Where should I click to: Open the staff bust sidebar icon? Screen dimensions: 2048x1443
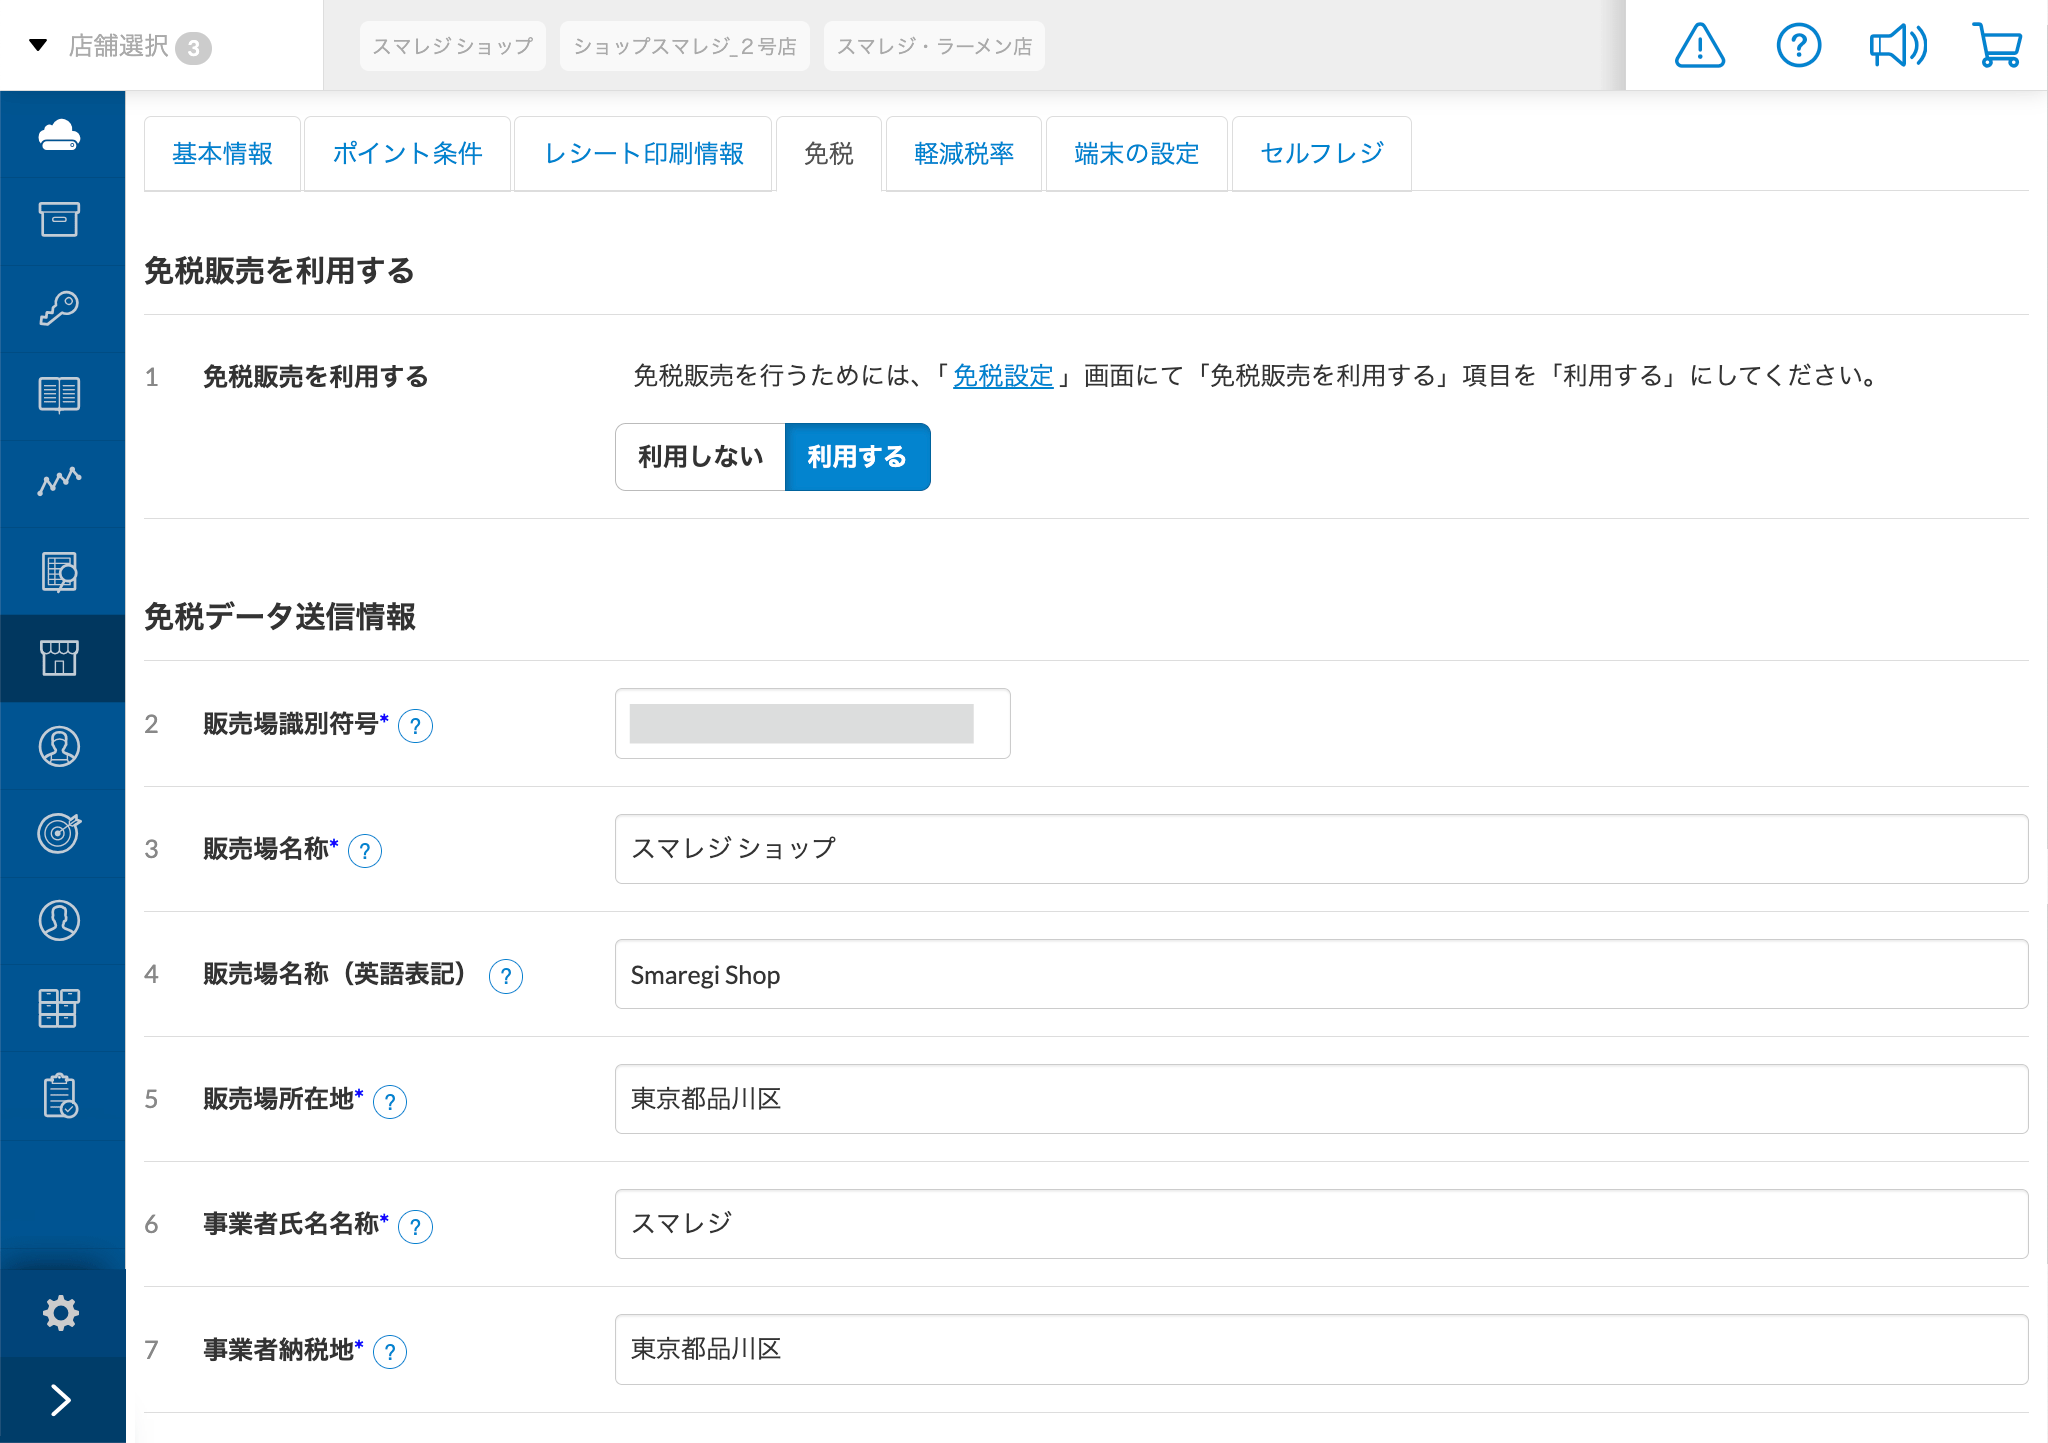[60, 746]
